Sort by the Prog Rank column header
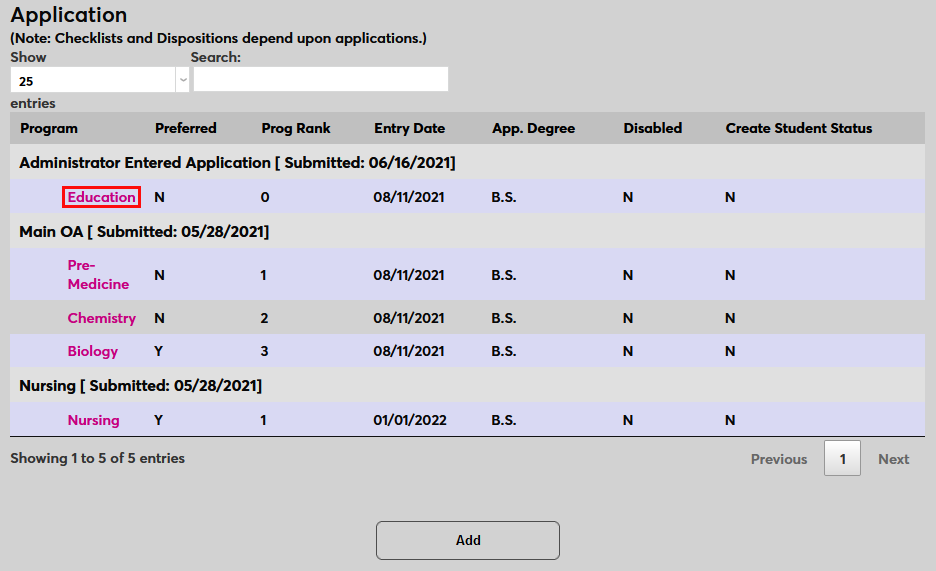The image size is (936, 571). [295, 128]
